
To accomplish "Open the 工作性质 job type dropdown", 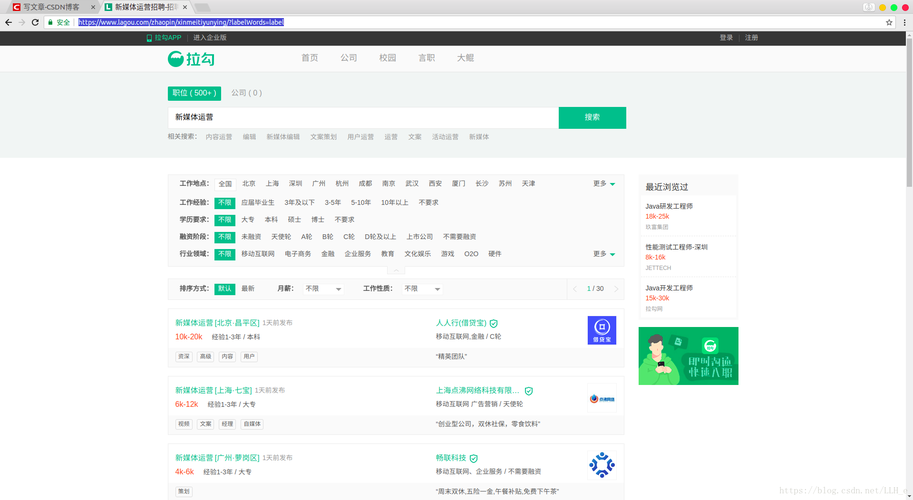I will coord(422,289).
